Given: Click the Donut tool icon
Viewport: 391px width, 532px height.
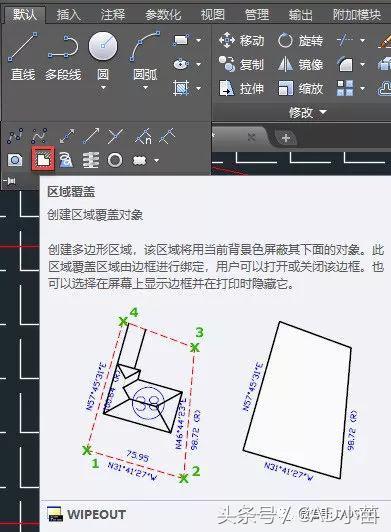Looking at the screenshot, I should (x=115, y=160).
